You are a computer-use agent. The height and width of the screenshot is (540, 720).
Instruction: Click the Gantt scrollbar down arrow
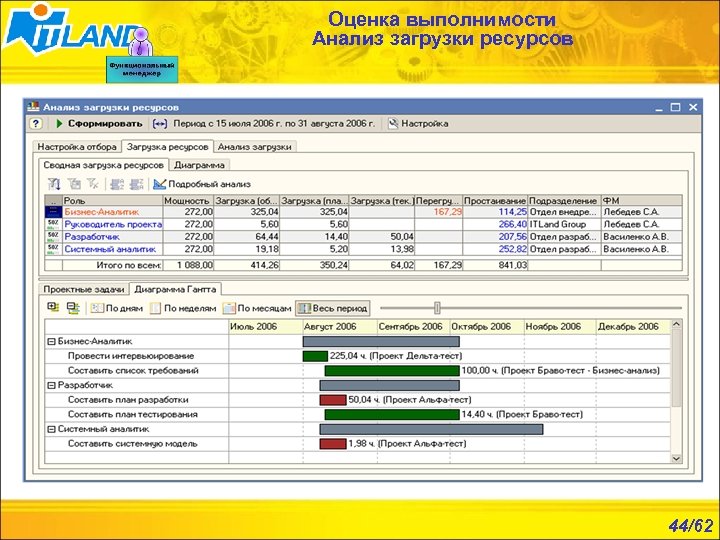tap(676, 458)
